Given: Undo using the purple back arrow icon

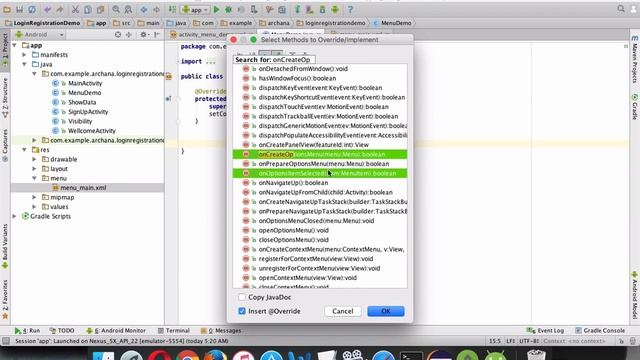Looking at the screenshot, I should coord(48,9).
